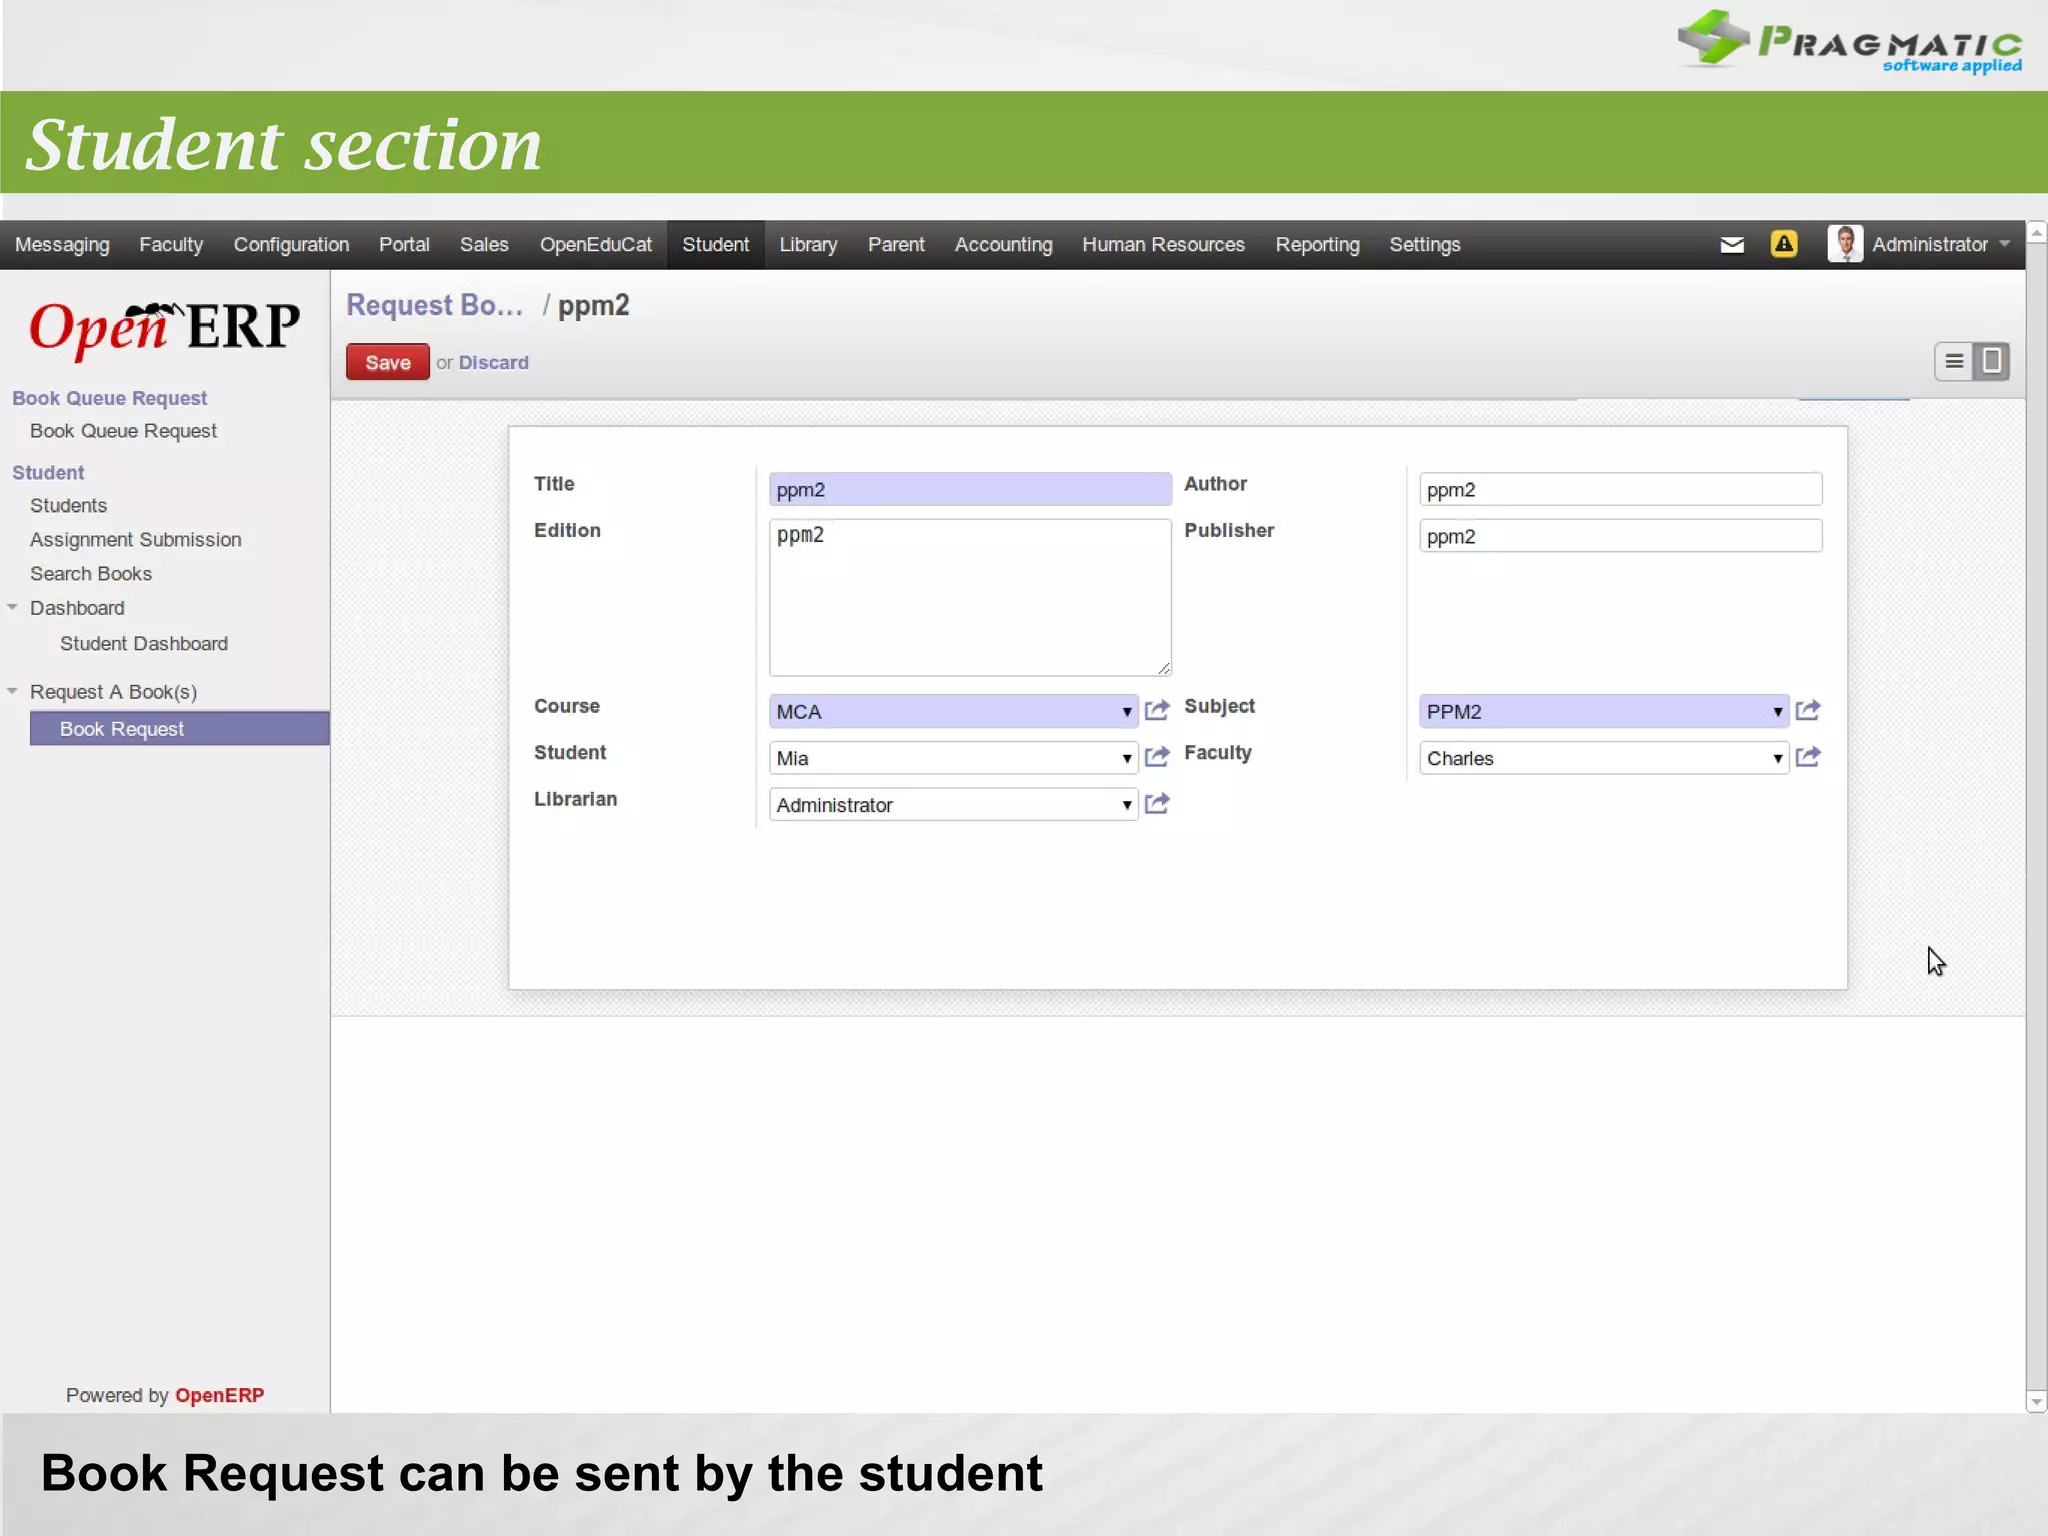The height and width of the screenshot is (1536, 2048).
Task: Click the Title input field
Action: (970, 490)
